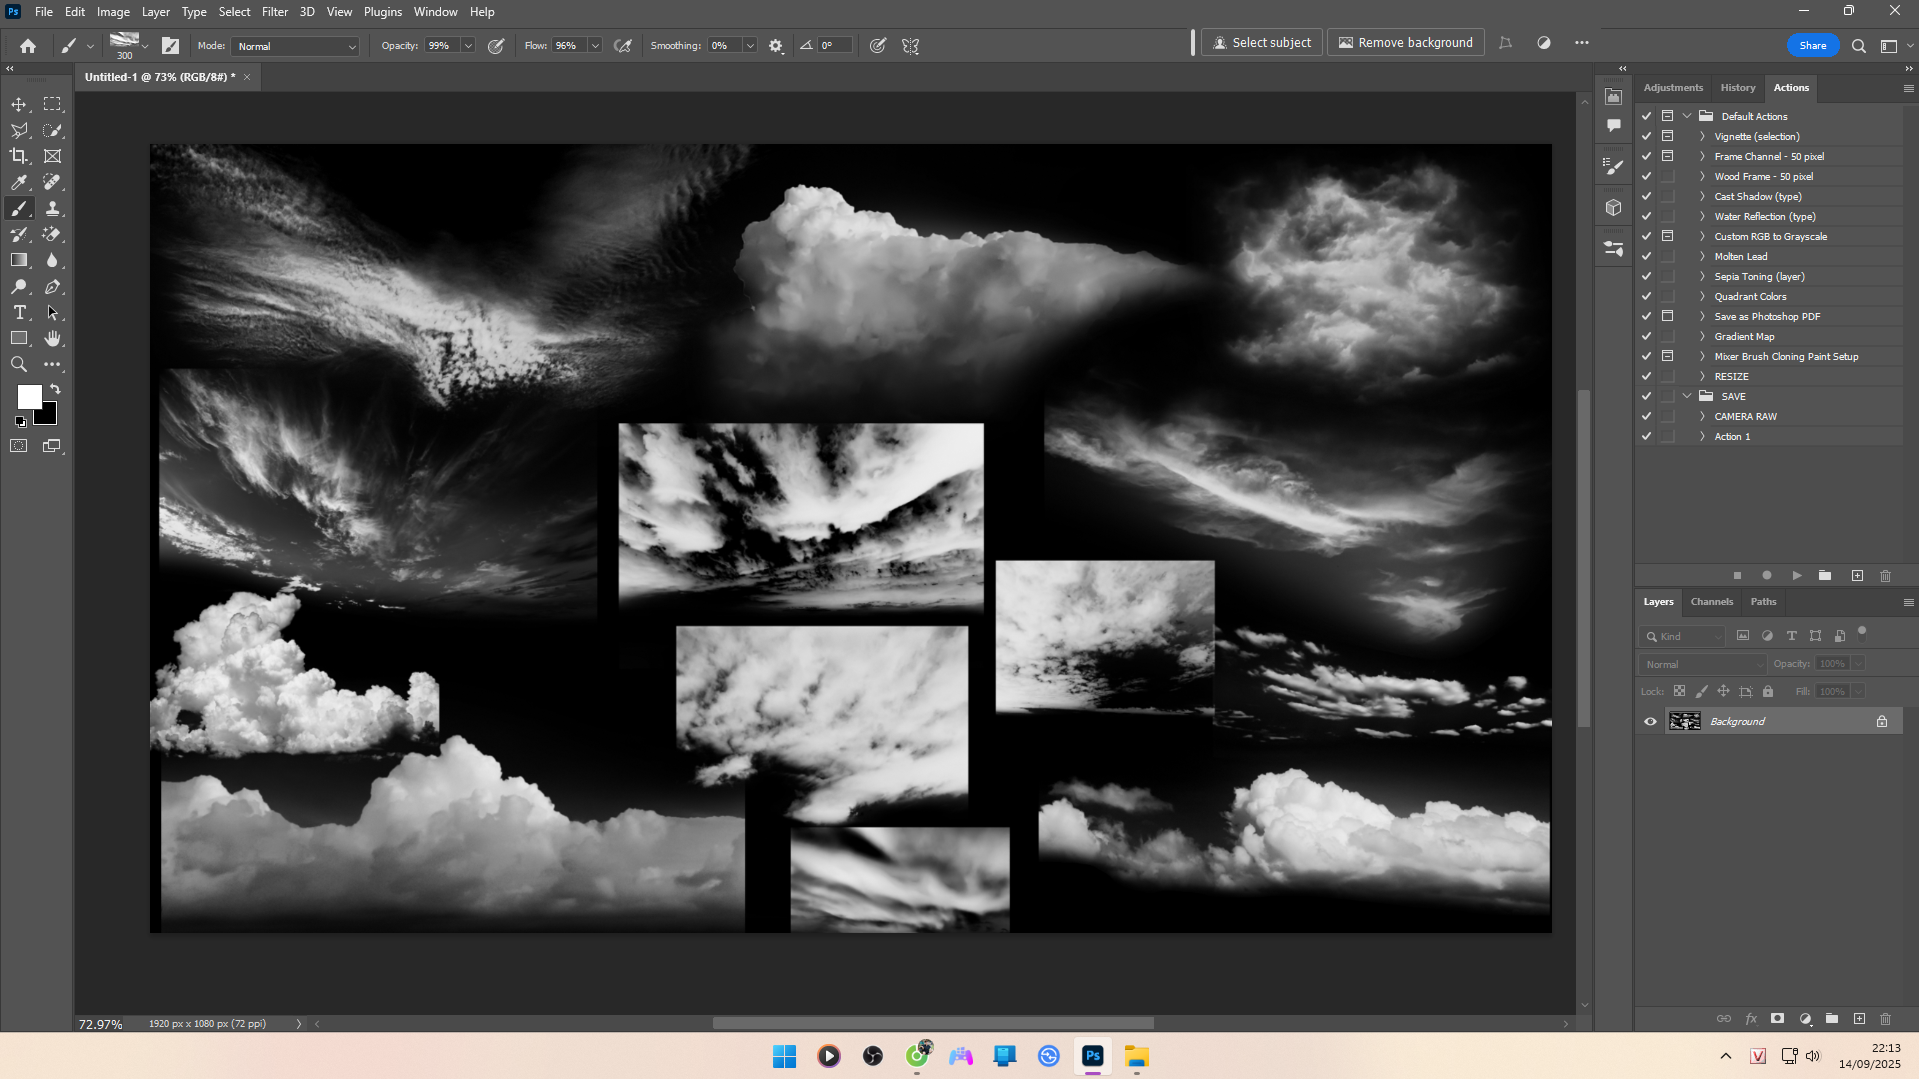Select the Move tool
Screen dimensions: 1919x1079
[19, 105]
